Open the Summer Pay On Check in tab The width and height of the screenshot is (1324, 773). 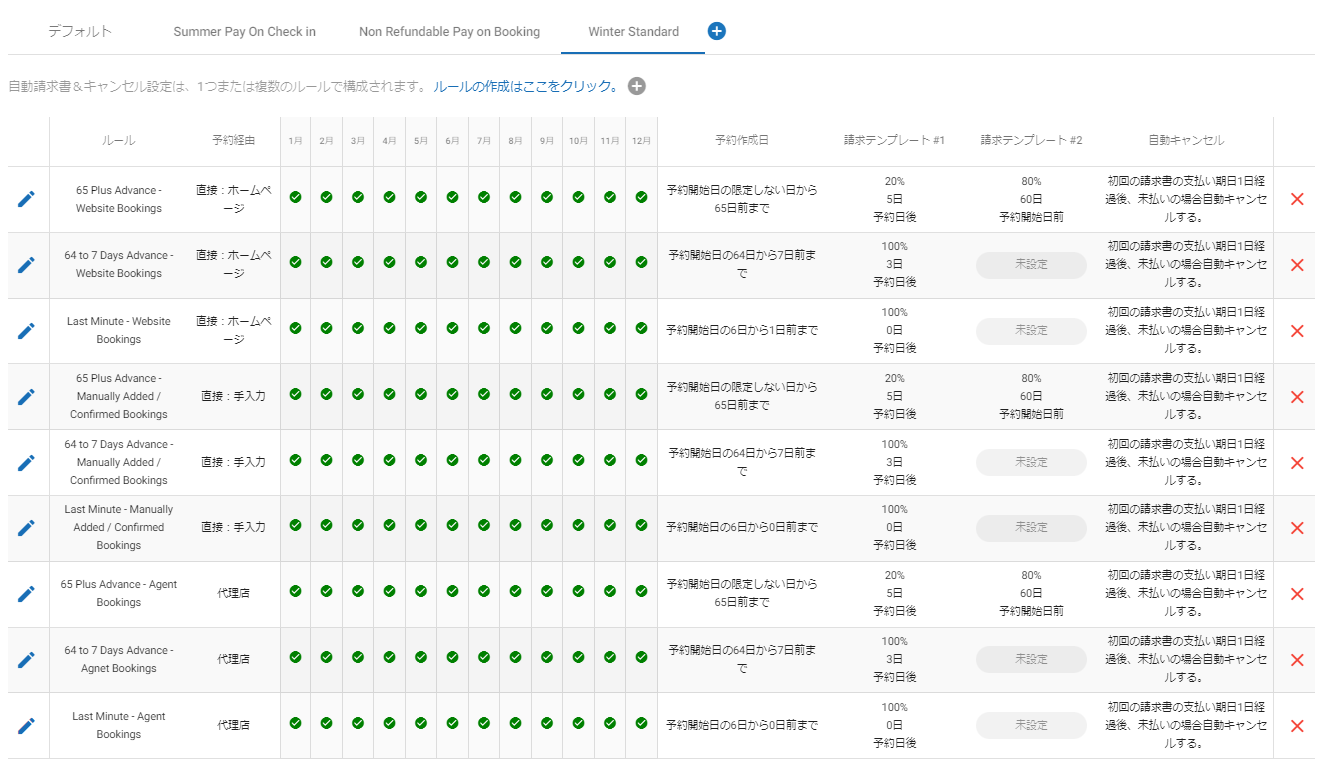[x=244, y=32]
